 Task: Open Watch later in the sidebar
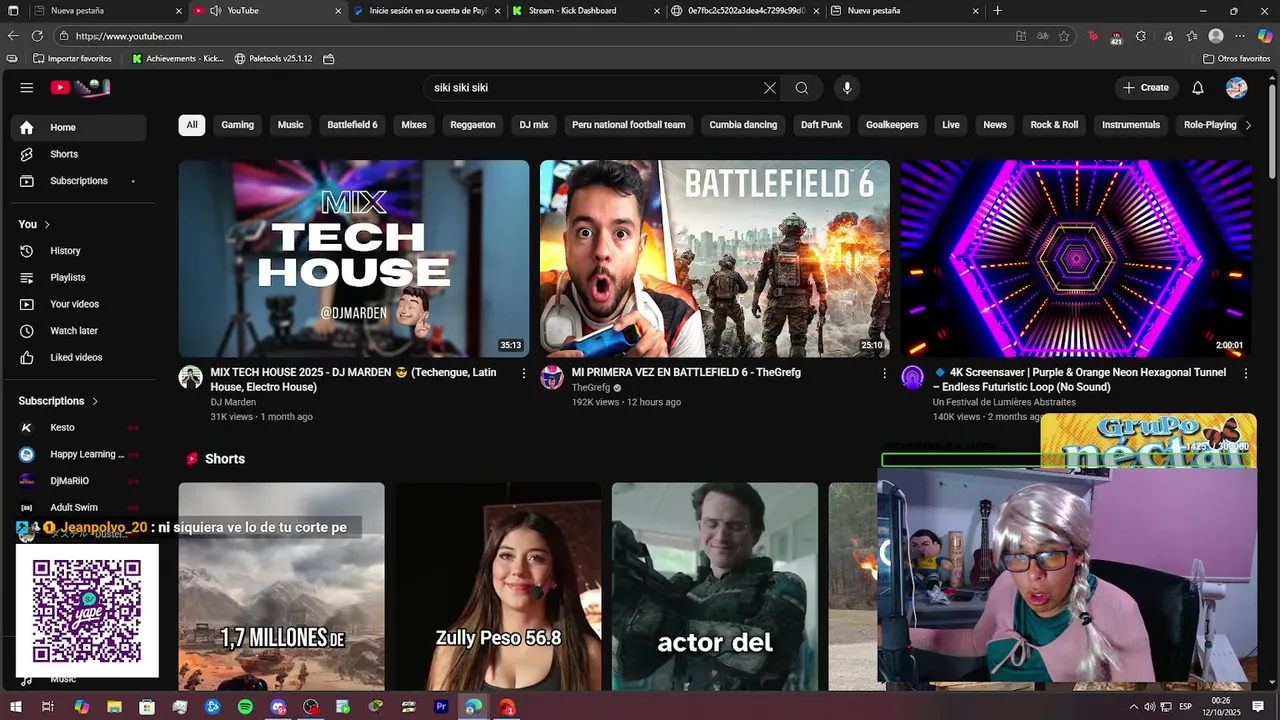tap(79, 331)
